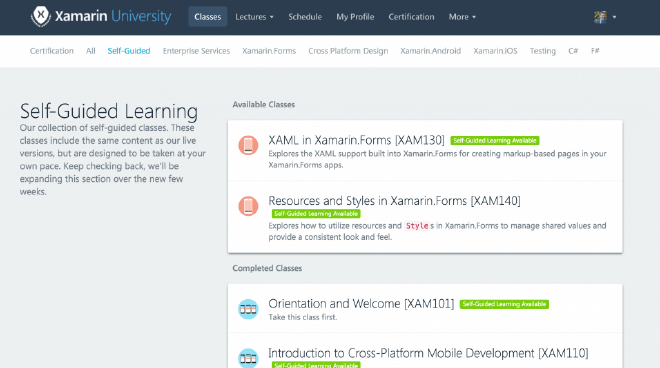Open the user avatar in the header
The width and height of the screenshot is (660, 368).
(600, 17)
